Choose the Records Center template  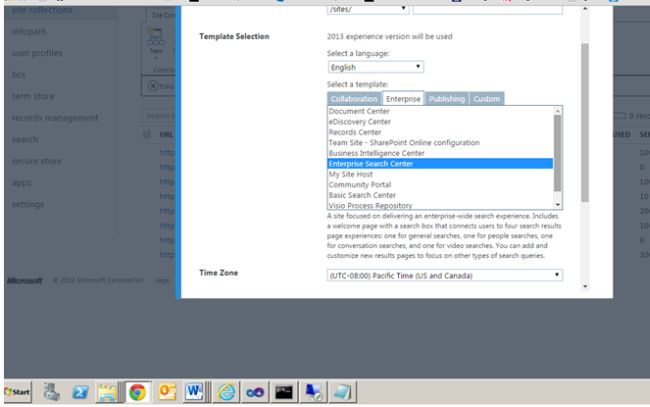[x=440, y=132]
